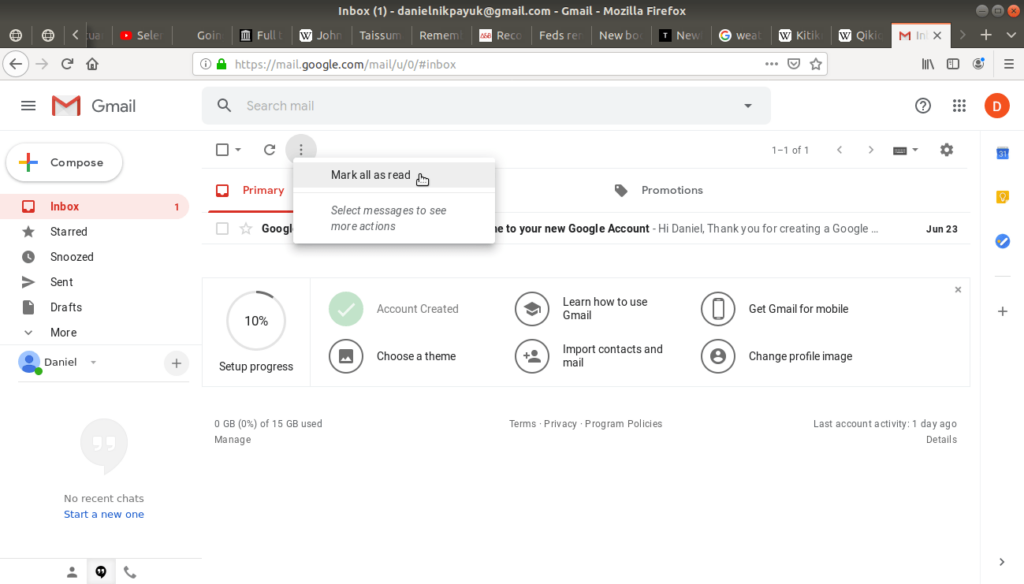
Task: Select Get Gmail for mobile
Action: (x=775, y=309)
